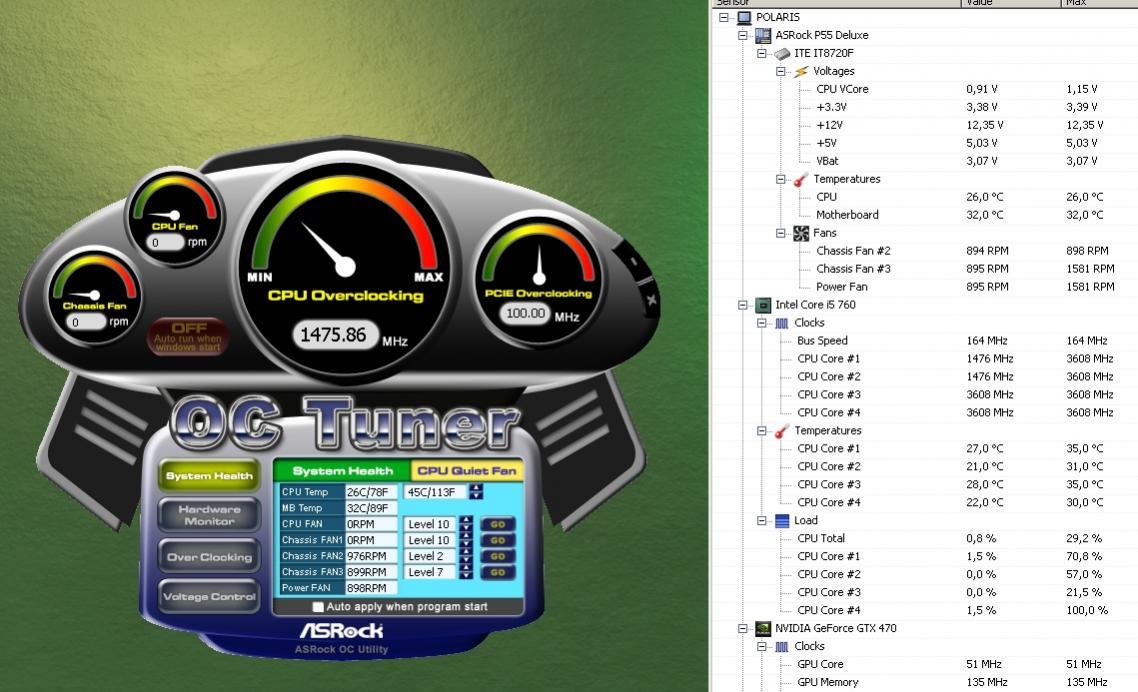Screen dimensions: 1138x692
Task: Click GO button in the CPU FAN row
Action: coord(498,524)
